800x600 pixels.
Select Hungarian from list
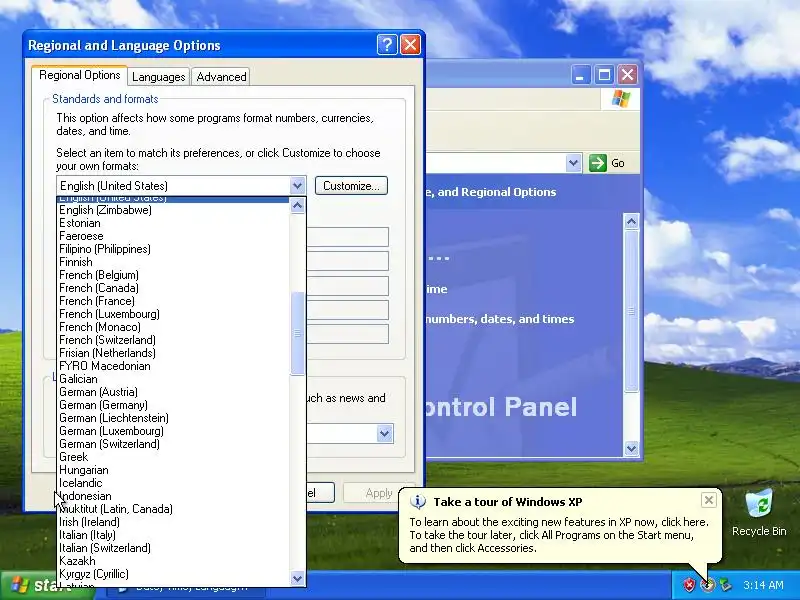(x=173, y=470)
